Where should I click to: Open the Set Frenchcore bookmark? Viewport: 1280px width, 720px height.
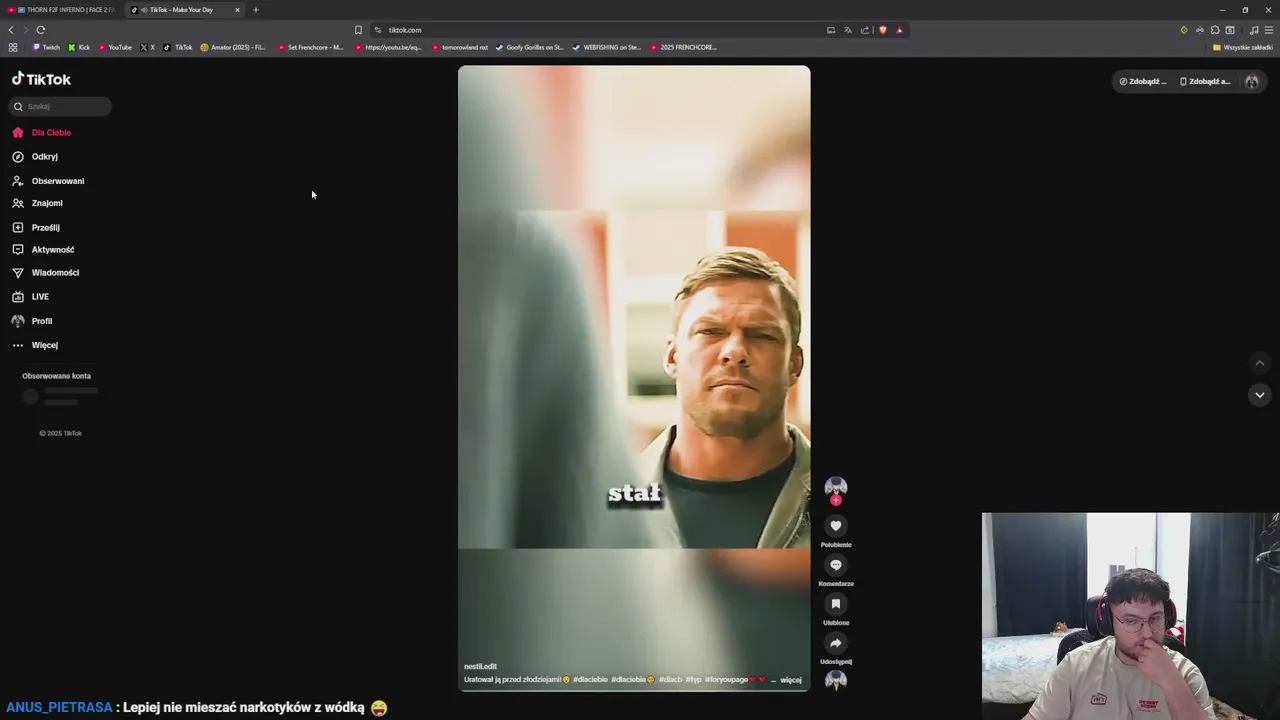coord(311,47)
